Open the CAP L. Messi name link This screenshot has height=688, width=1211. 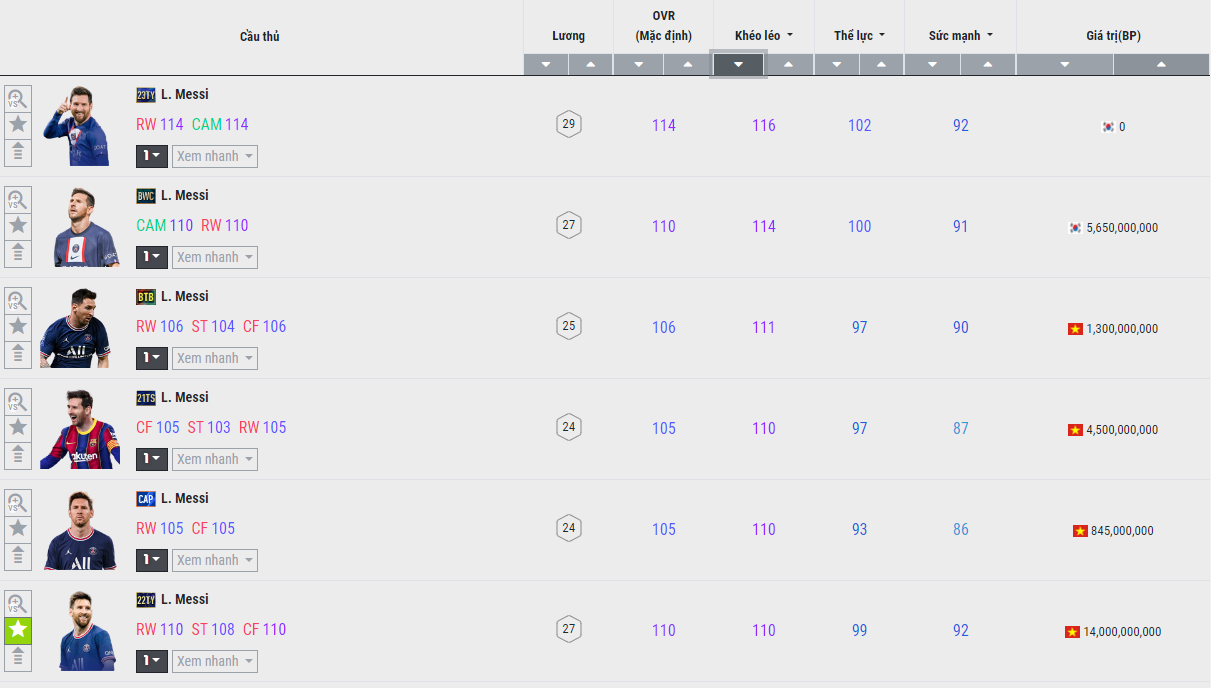[184, 498]
